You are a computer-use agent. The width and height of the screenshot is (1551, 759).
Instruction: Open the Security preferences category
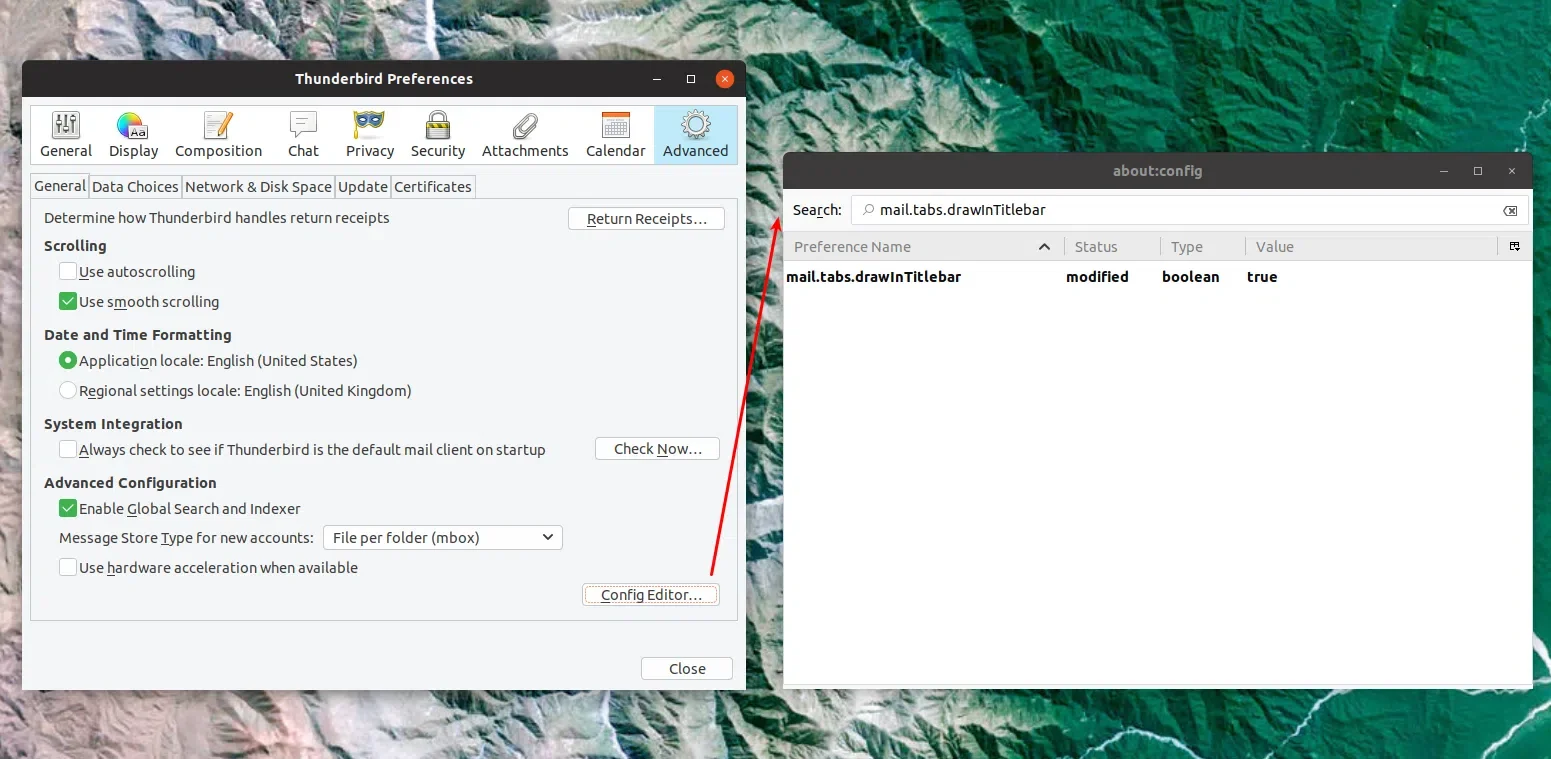click(438, 135)
